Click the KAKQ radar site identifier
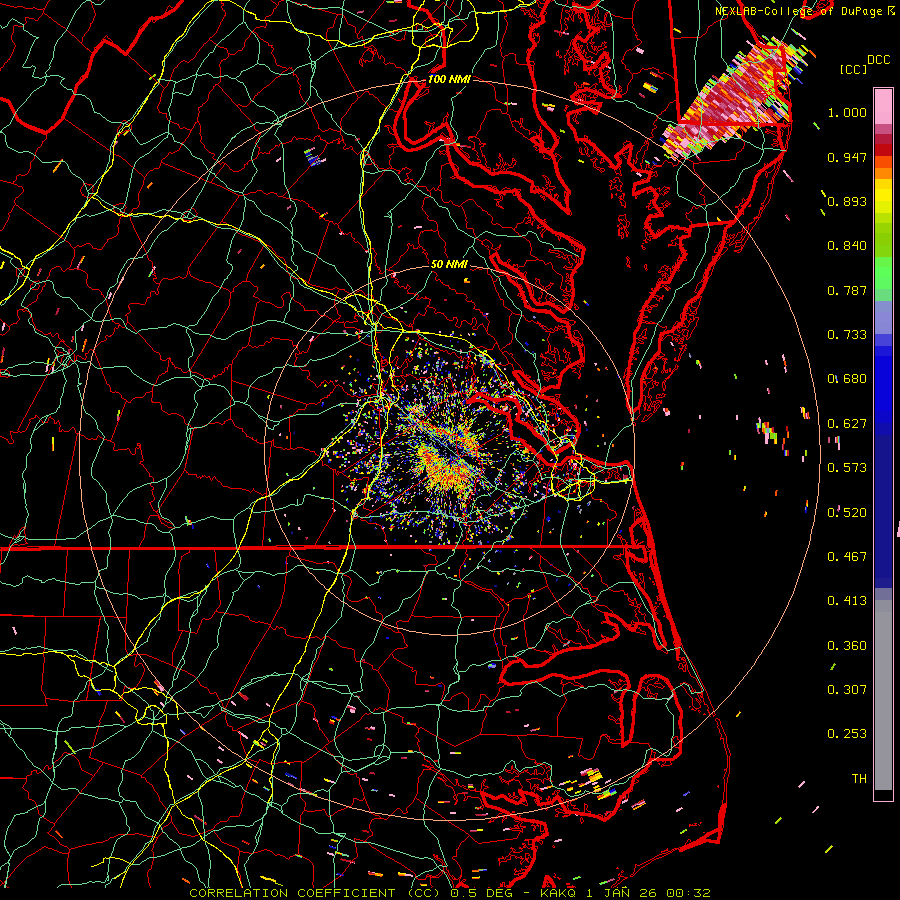The width and height of the screenshot is (900, 900). [x=560, y=893]
